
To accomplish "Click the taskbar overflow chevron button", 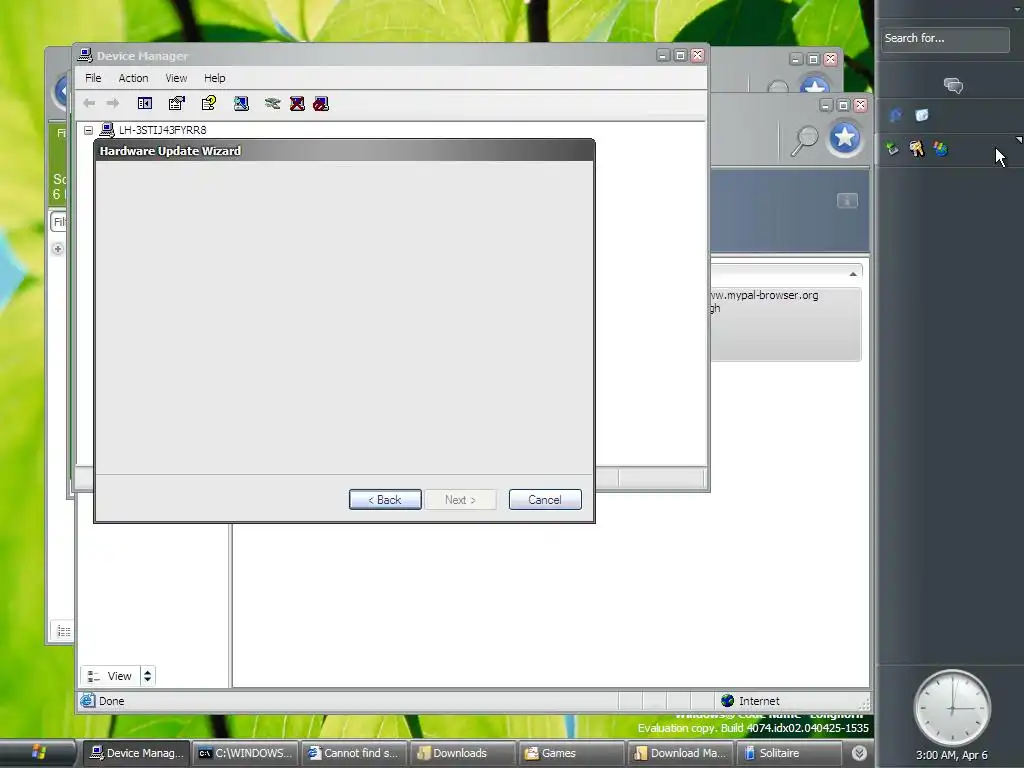I will [859, 753].
